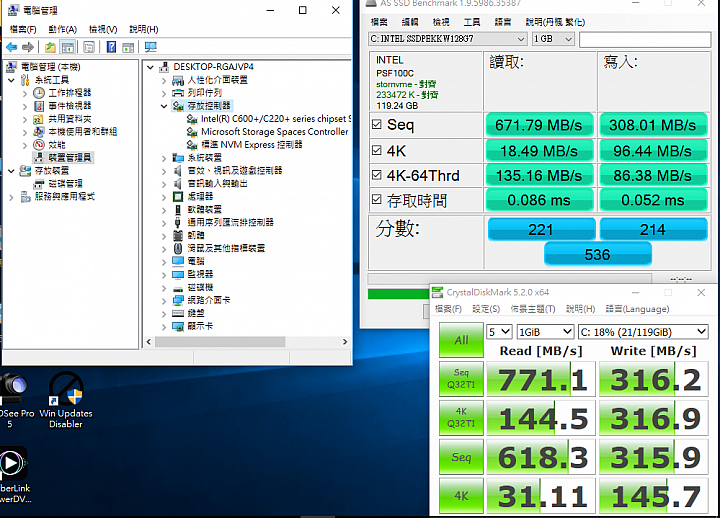The height and width of the screenshot is (518, 720).
Task: Select the 磁碟管理 disk icon in left tree
Action: (39, 184)
